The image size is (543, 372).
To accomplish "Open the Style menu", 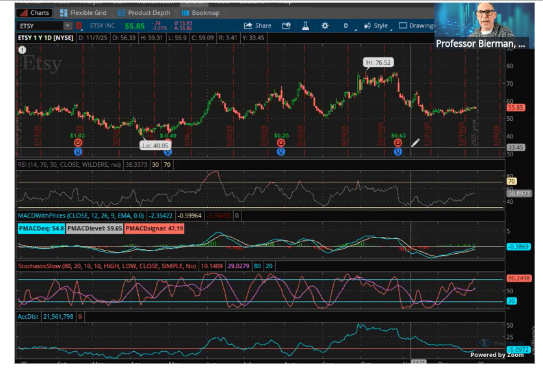I will (x=376, y=26).
